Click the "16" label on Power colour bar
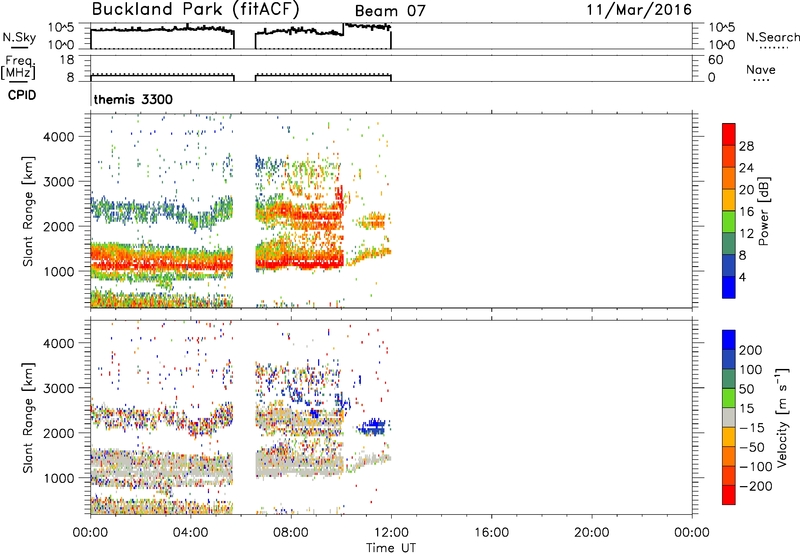 tap(746, 212)
